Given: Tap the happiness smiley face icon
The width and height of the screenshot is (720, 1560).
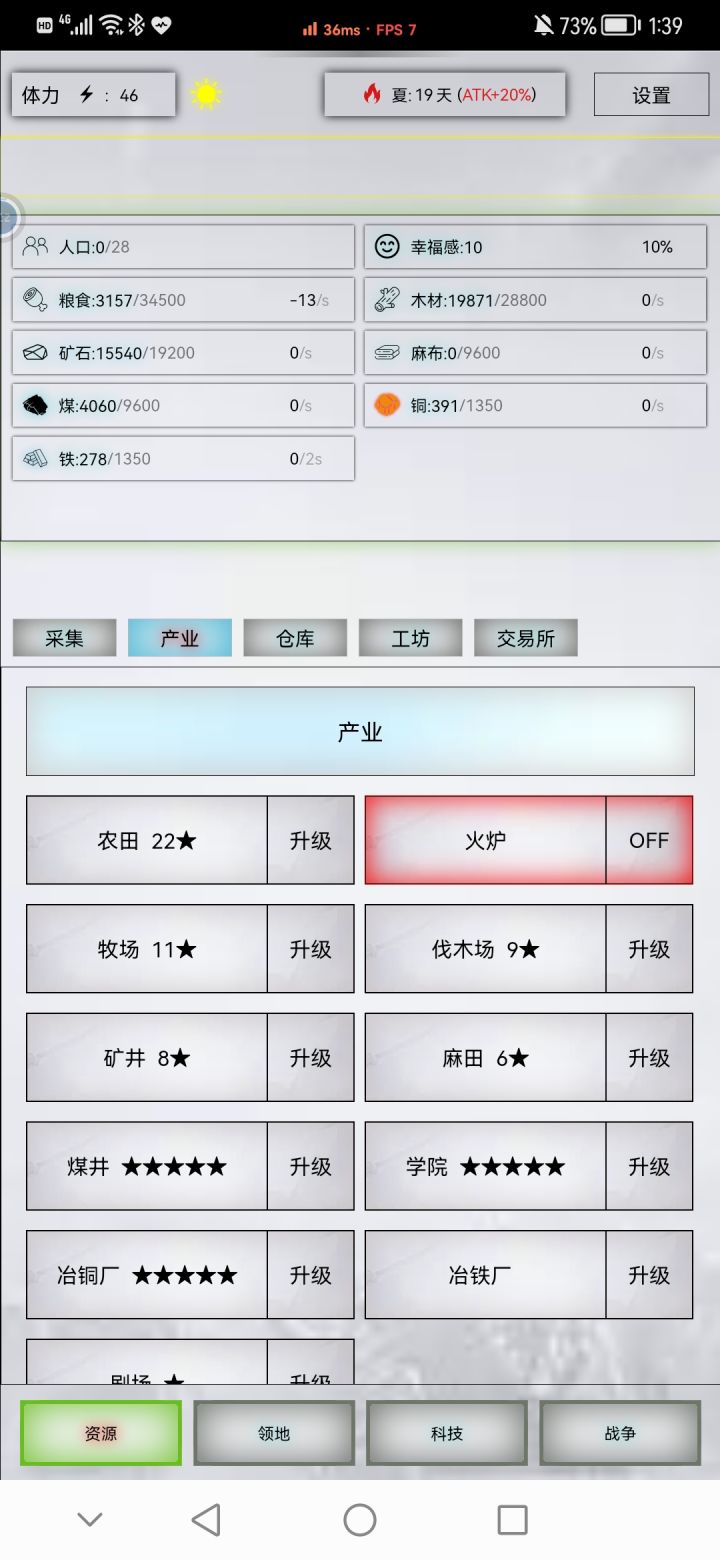Looking at the screenshot, I should (x=387, y=246).
